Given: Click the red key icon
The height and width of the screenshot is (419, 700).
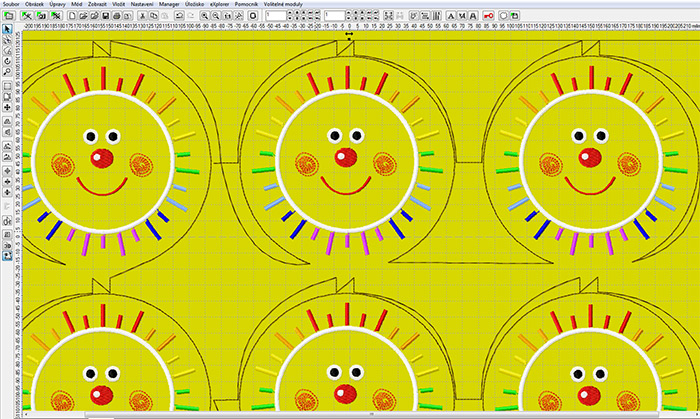Looking at the screenshot, I should click(488, 16).
